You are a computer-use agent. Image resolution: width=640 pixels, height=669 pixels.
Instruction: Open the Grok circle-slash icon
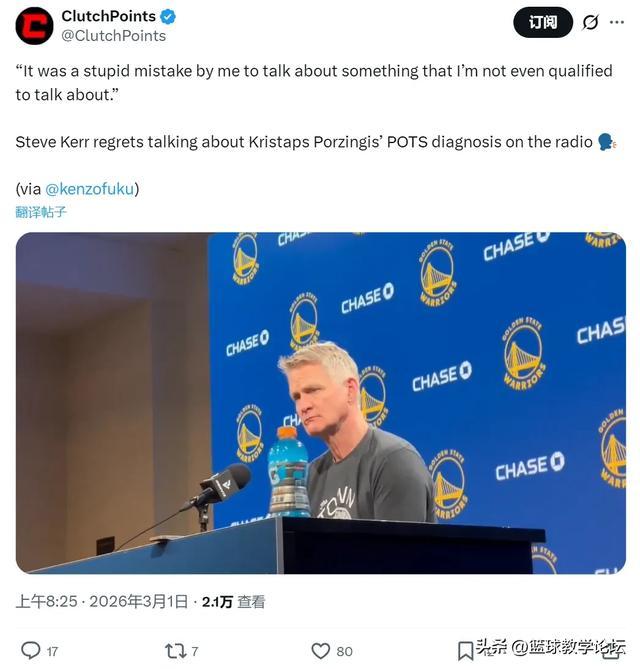click(x=591, y=22)
